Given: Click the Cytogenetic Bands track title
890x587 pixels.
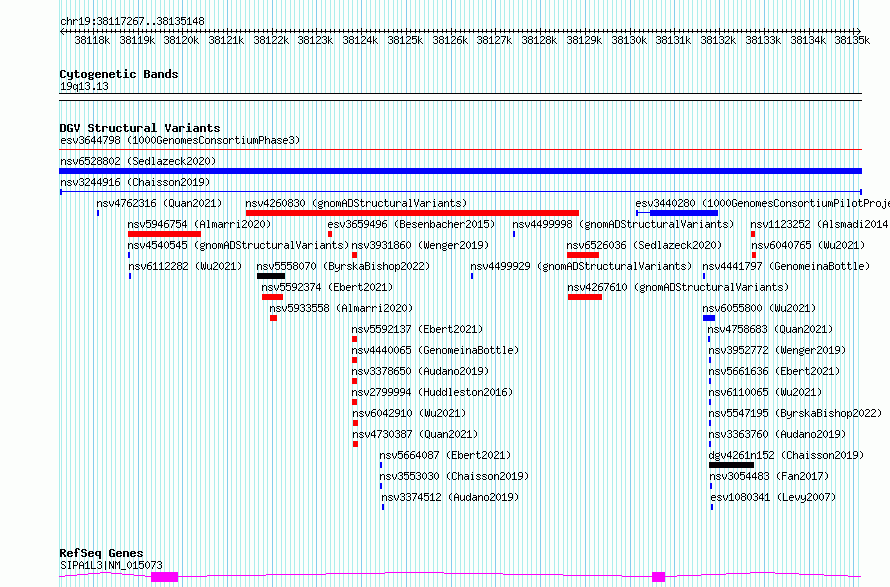Looking at the screenshot, I should (119, 74).
